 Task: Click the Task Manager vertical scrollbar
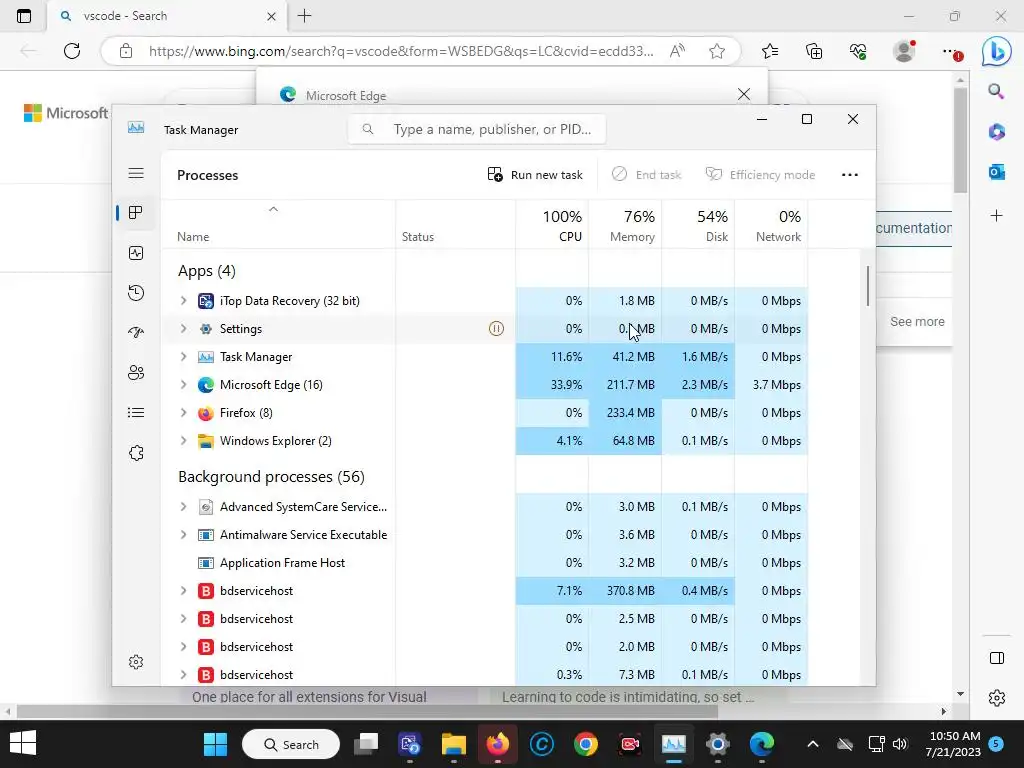point(868,285)
